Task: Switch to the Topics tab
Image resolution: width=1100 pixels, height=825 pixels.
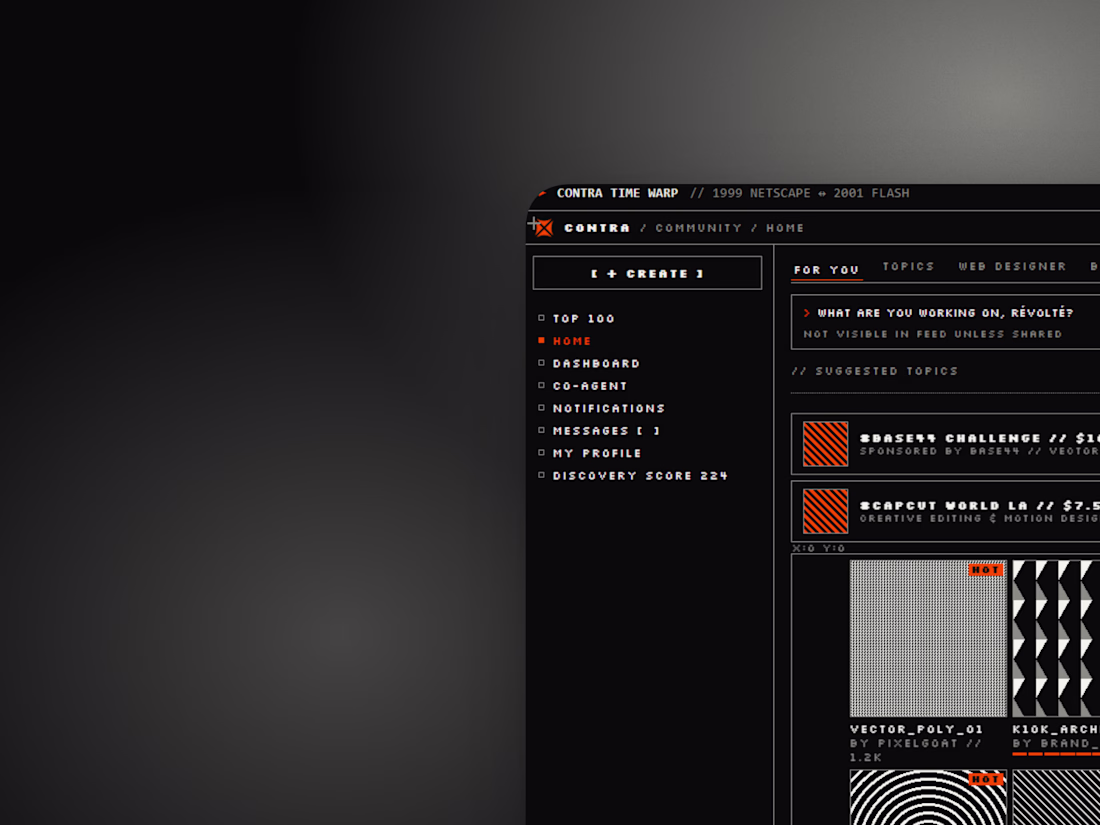Action: coord(908,267)
